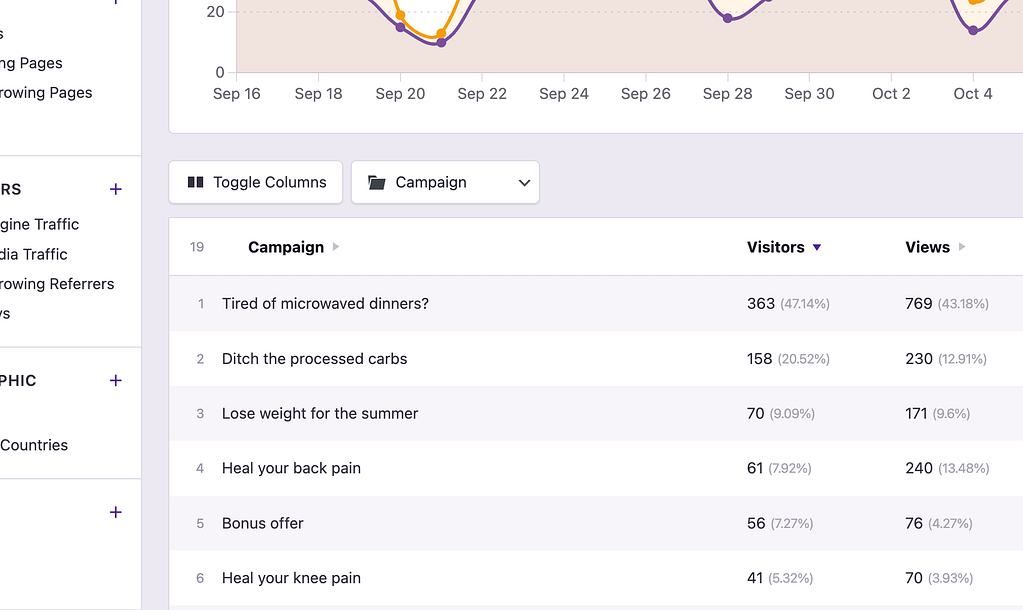1023x610 pixels.
Task: Click the plus icon next to Countries section
Action: click(115, 380)
